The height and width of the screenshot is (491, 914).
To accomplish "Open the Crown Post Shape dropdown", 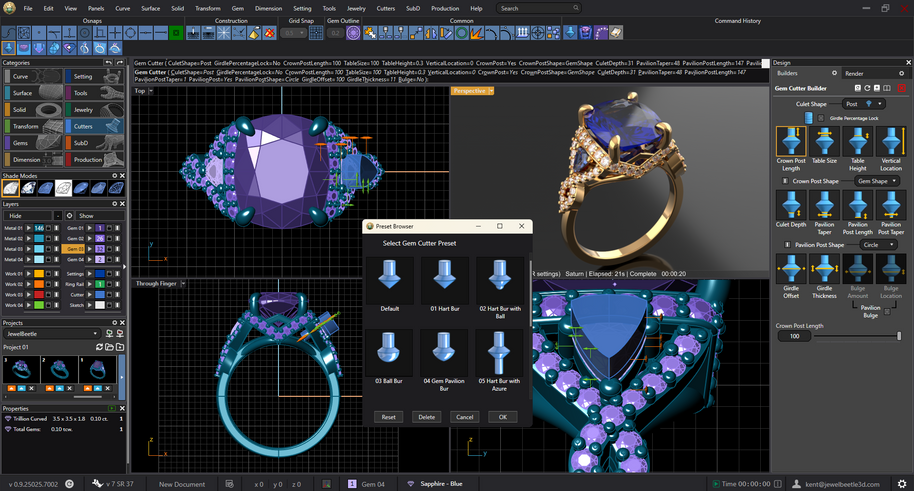I will tap(877, 181).
